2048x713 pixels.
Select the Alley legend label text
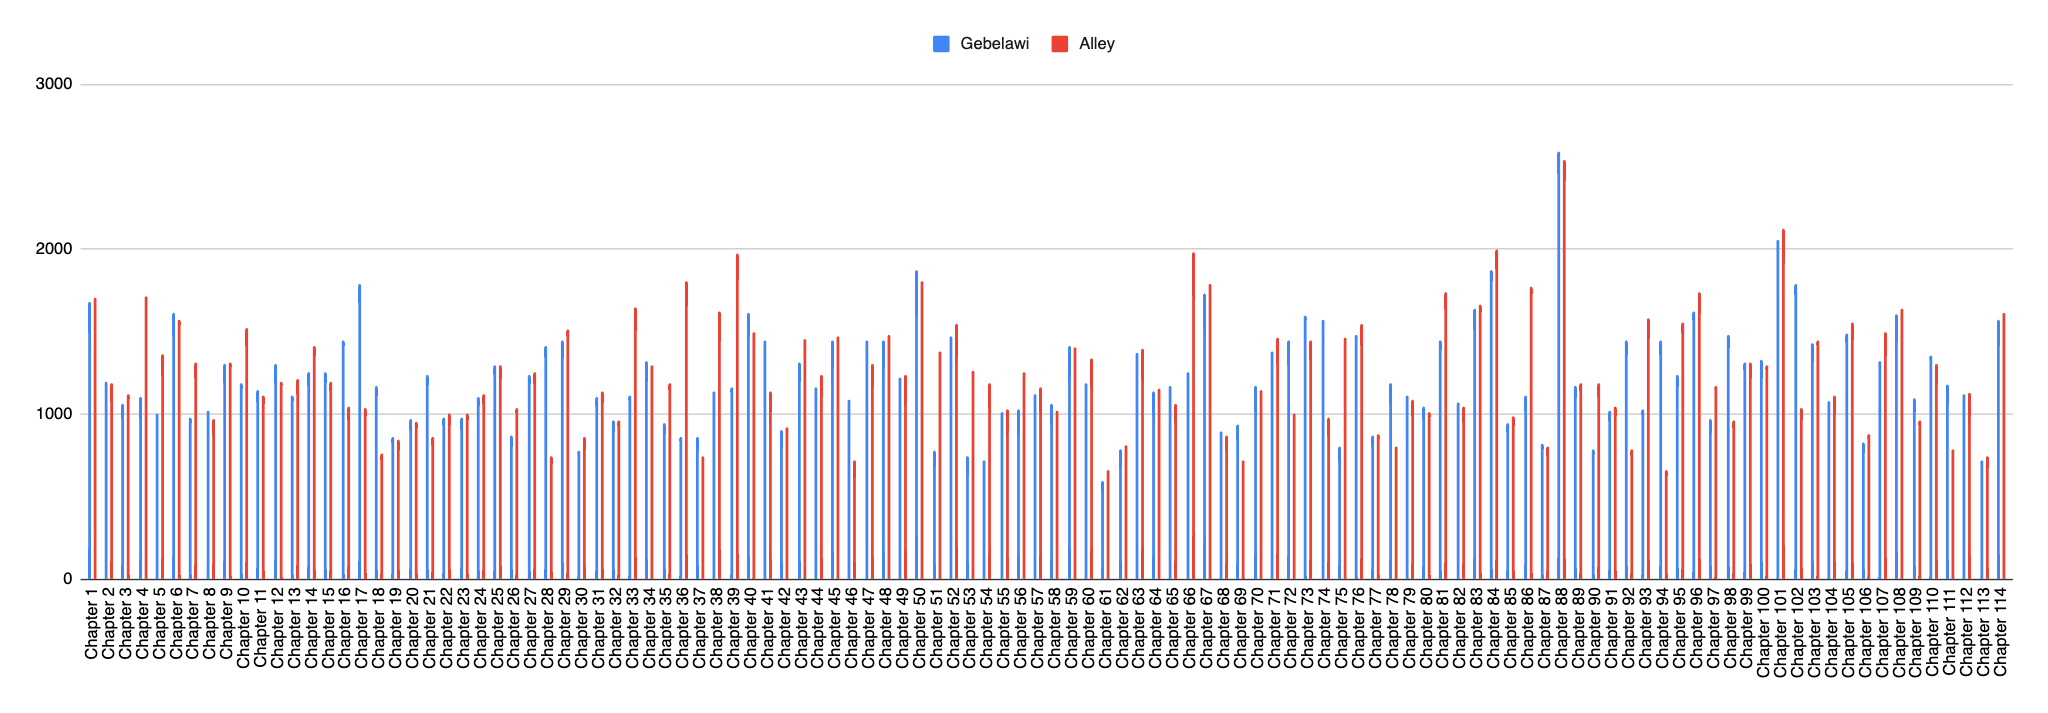(1096, 44)
